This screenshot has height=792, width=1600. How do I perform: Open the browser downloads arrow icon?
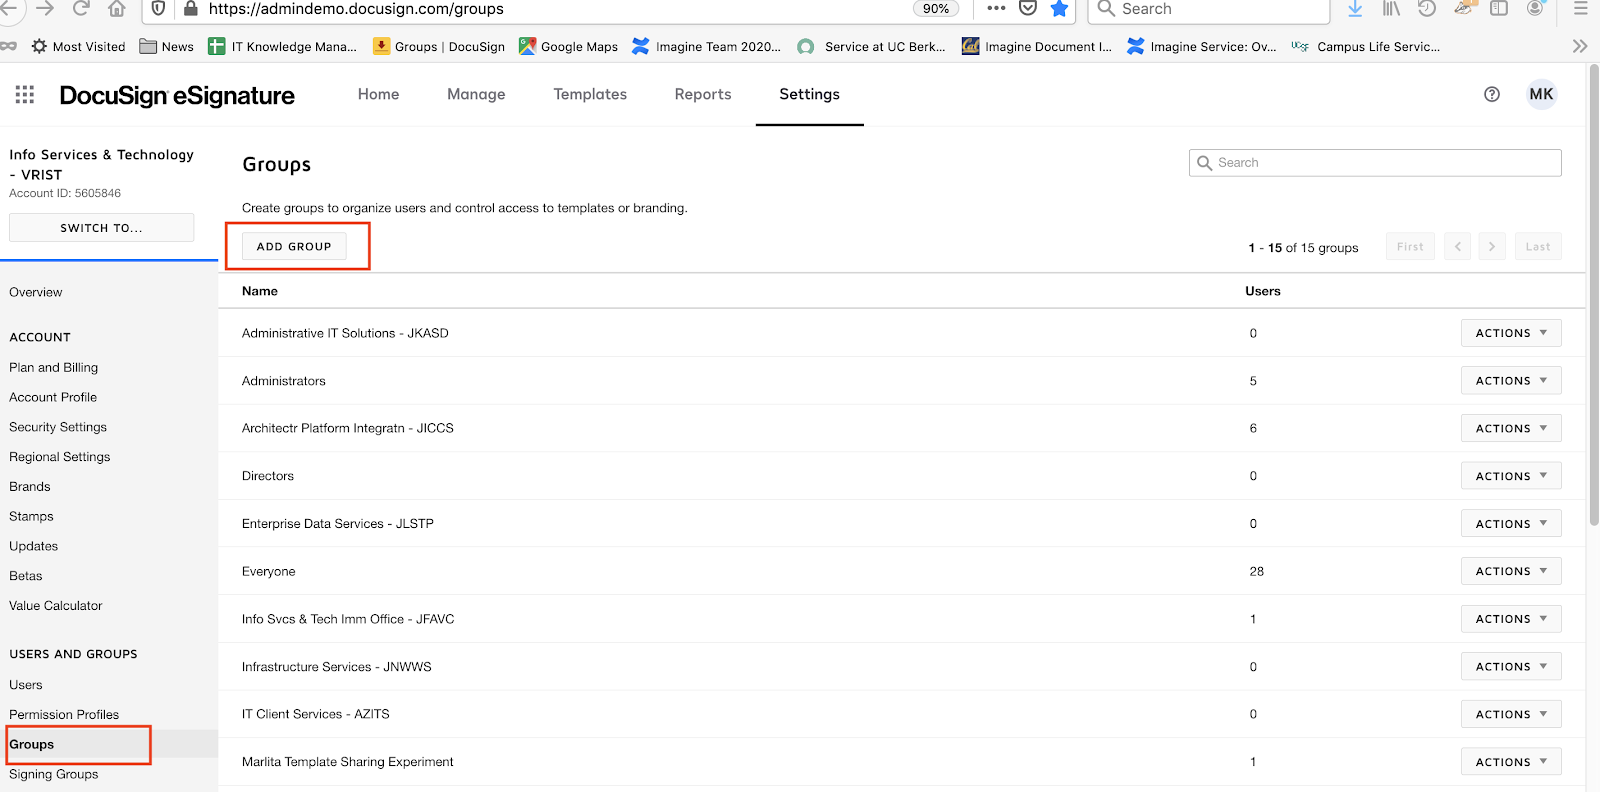click(x=1355, y=9)
